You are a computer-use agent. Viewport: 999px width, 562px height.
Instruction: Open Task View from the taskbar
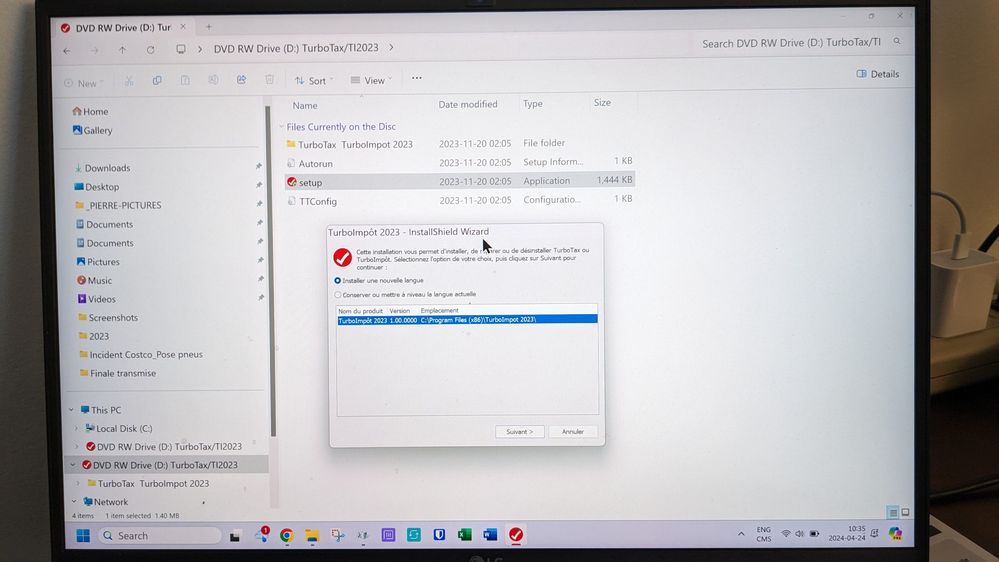click(x=235, y=537)
